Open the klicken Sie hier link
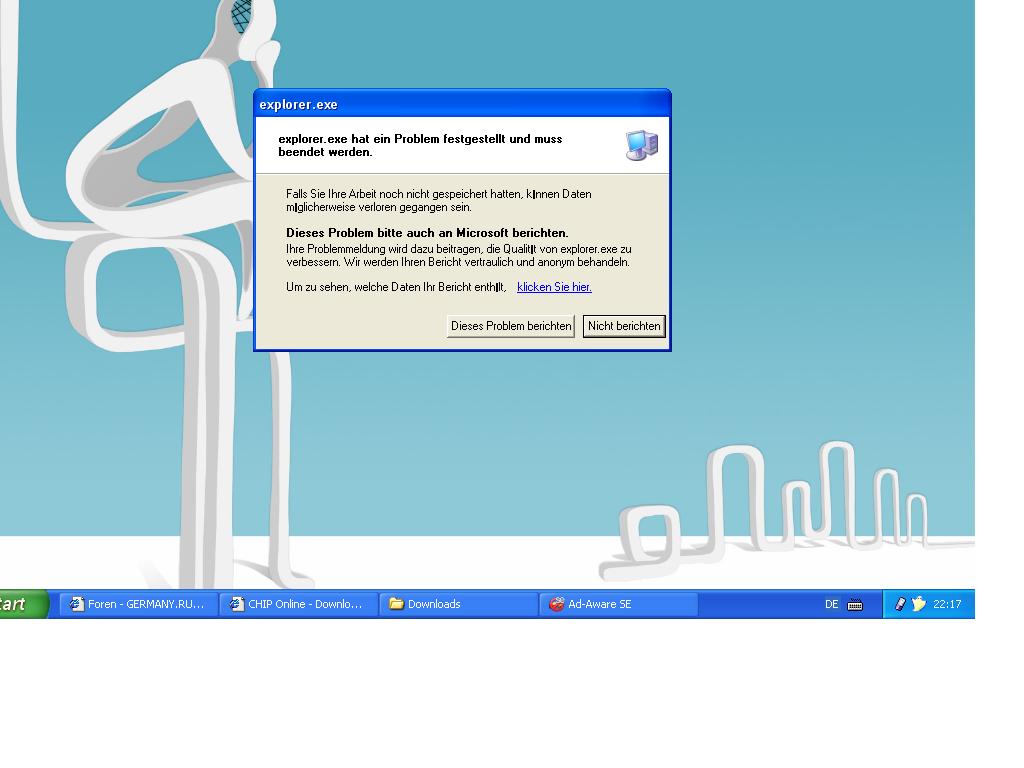The width and height of the screenshot is (1024, 768). tap(554, 287)
